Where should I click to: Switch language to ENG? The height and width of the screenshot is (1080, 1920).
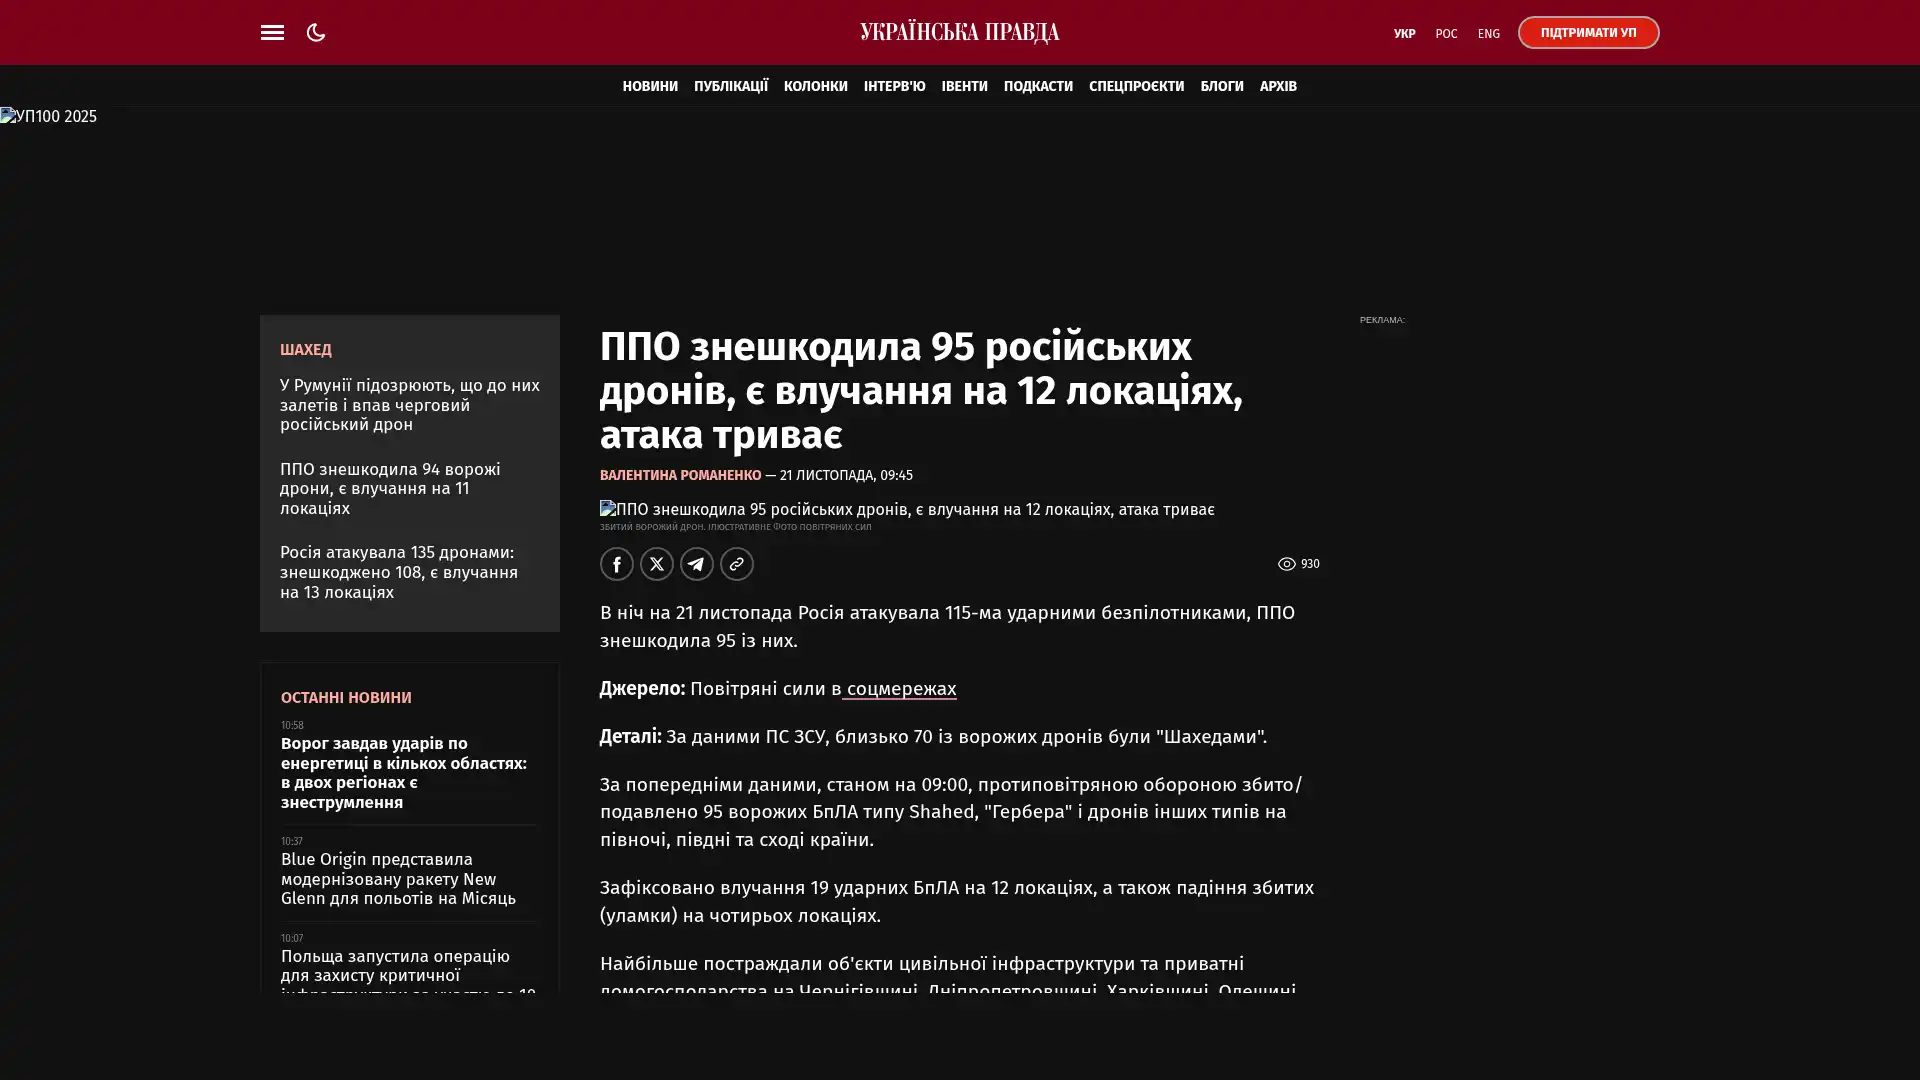(1488, 34)
